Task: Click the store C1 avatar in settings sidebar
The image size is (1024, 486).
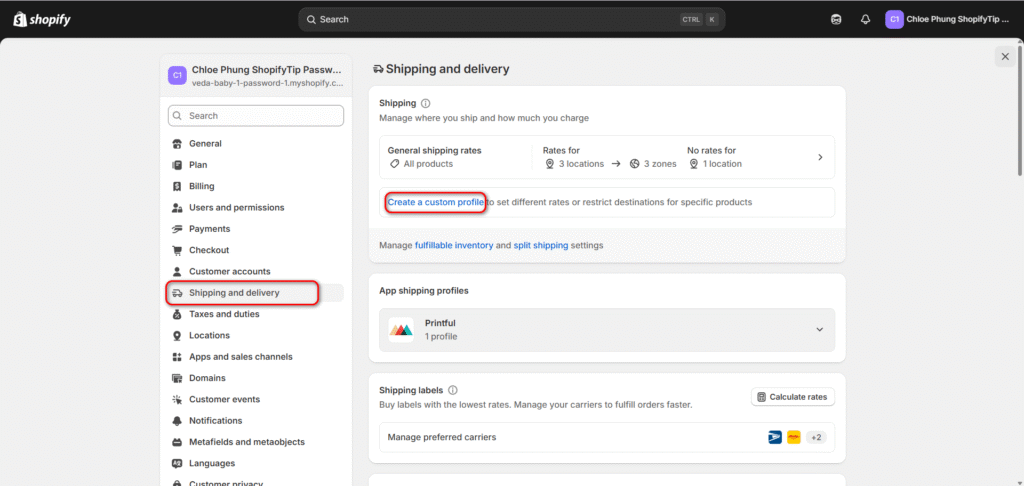Action: tap(177, 75)
